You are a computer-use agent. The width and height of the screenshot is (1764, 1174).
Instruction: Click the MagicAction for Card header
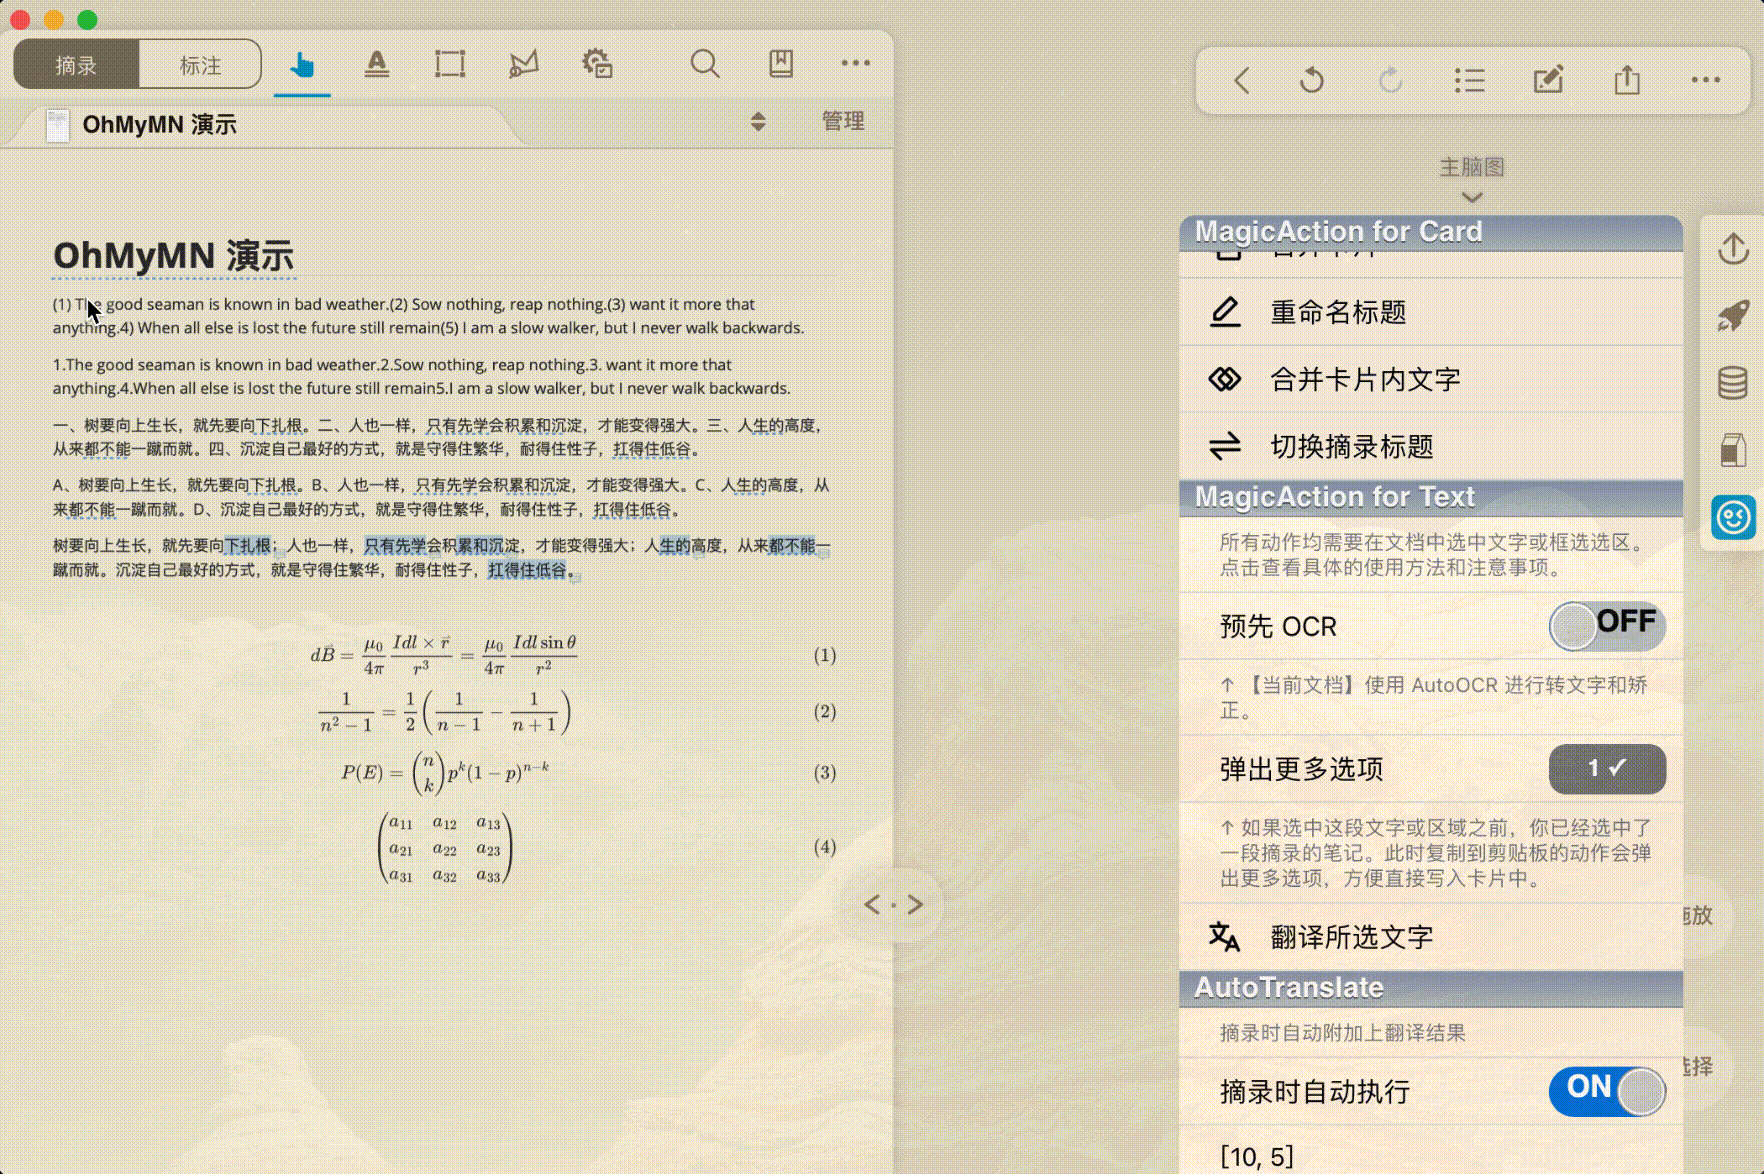tap(1431, 232)
